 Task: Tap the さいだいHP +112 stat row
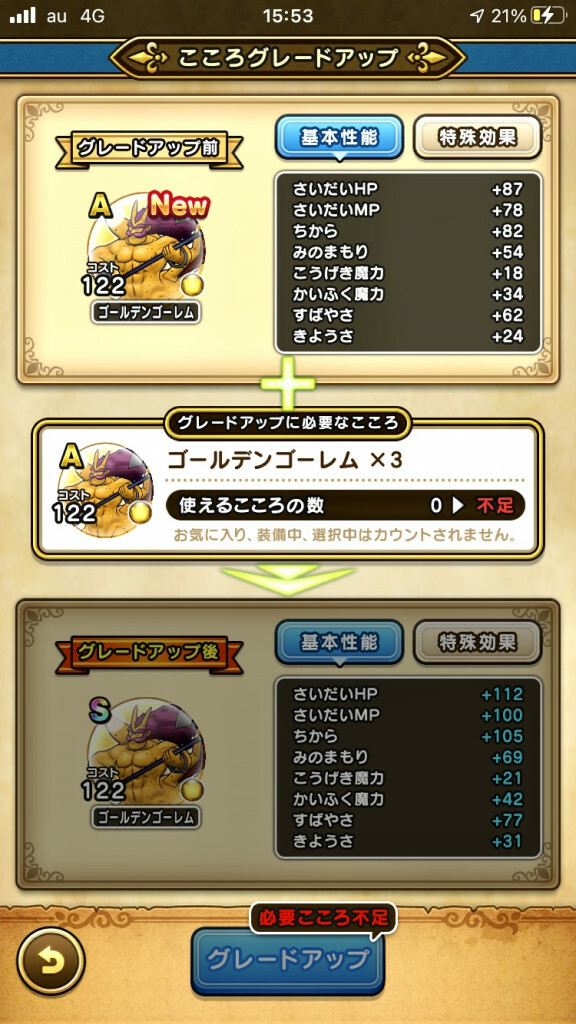pos(408,694)
